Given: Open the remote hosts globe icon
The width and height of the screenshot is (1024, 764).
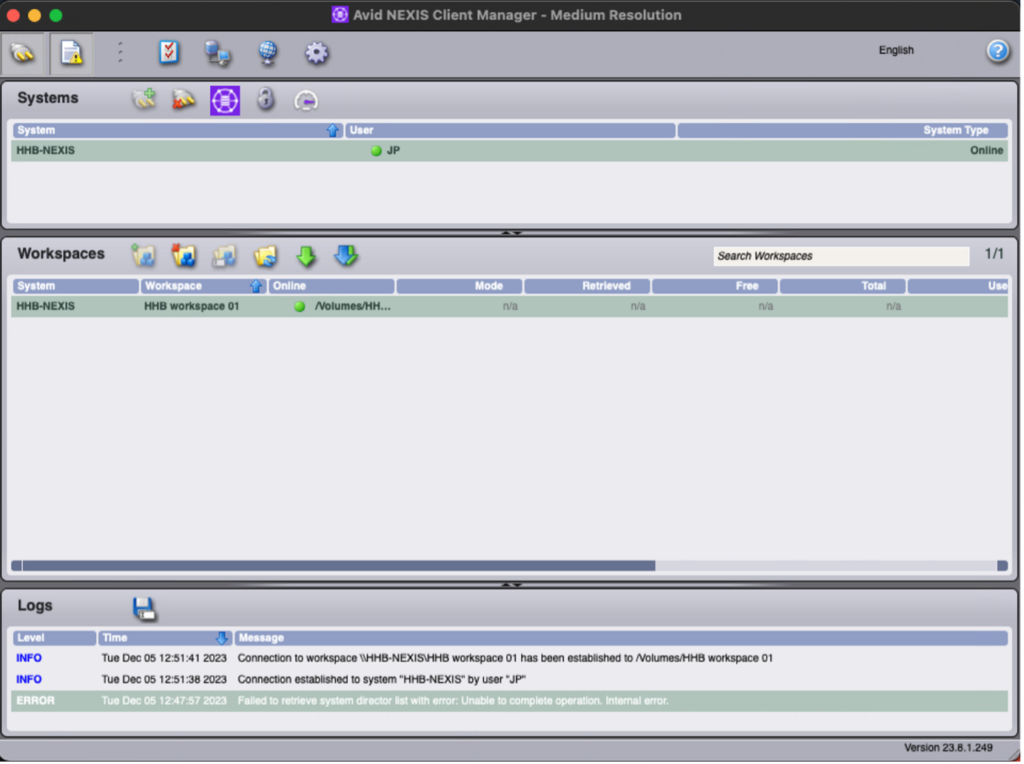Looking at the screenshot, I should pyautogui.click(x=268, y=53).
